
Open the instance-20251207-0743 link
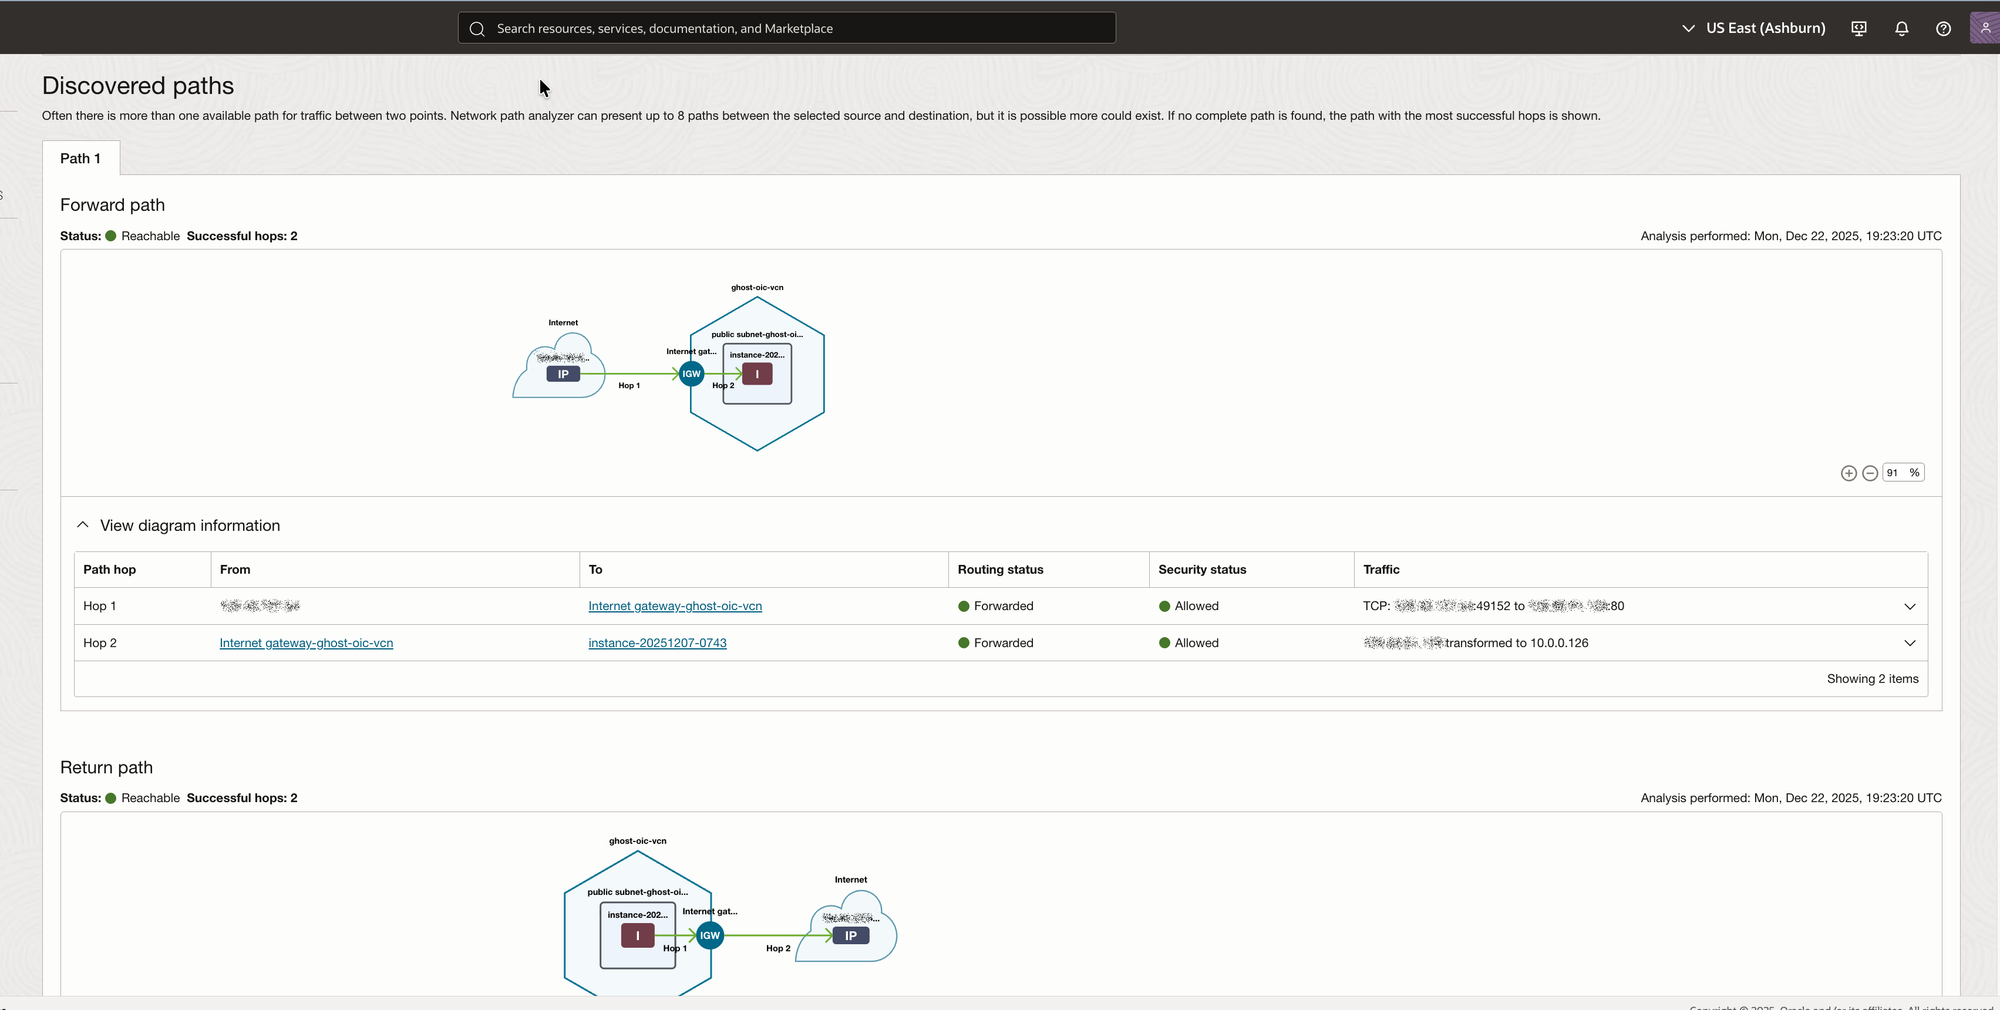point(657,643)
